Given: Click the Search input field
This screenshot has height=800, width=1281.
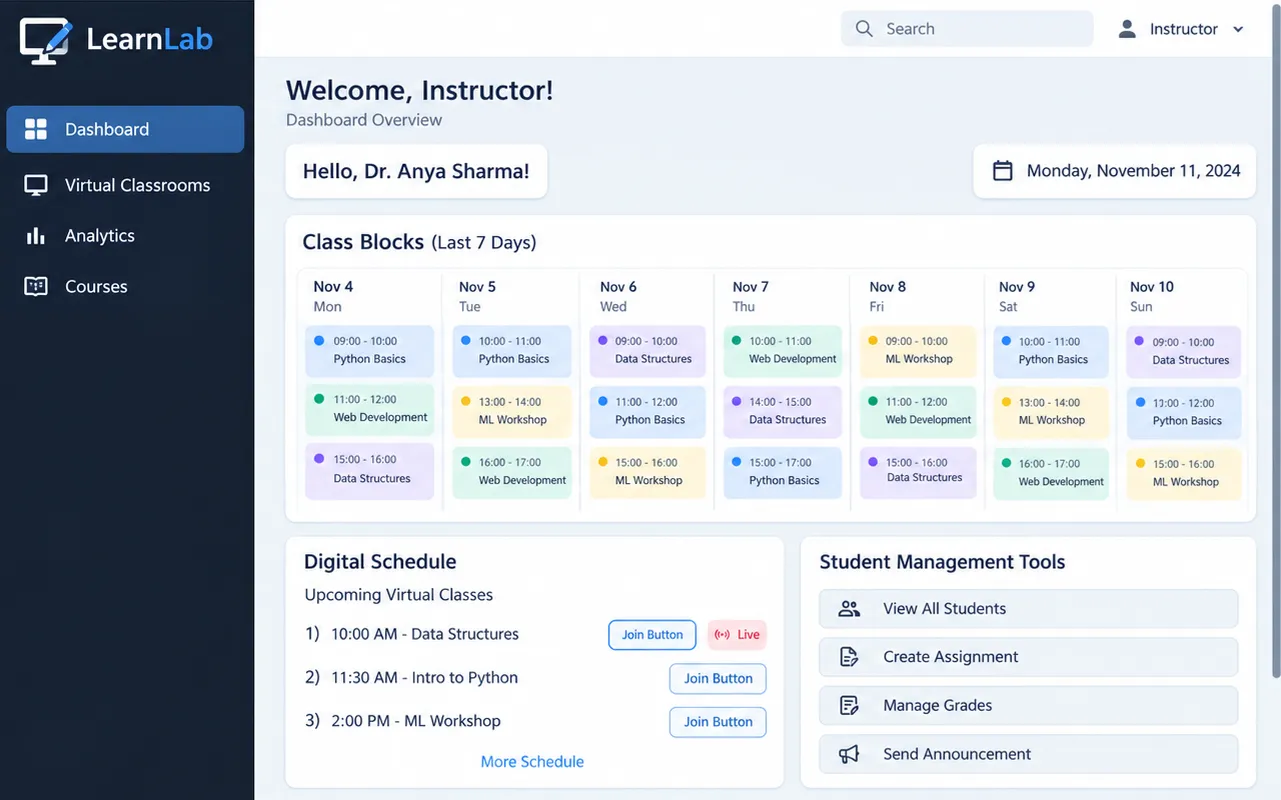Looking at the screenshot, I should point(967,29).
